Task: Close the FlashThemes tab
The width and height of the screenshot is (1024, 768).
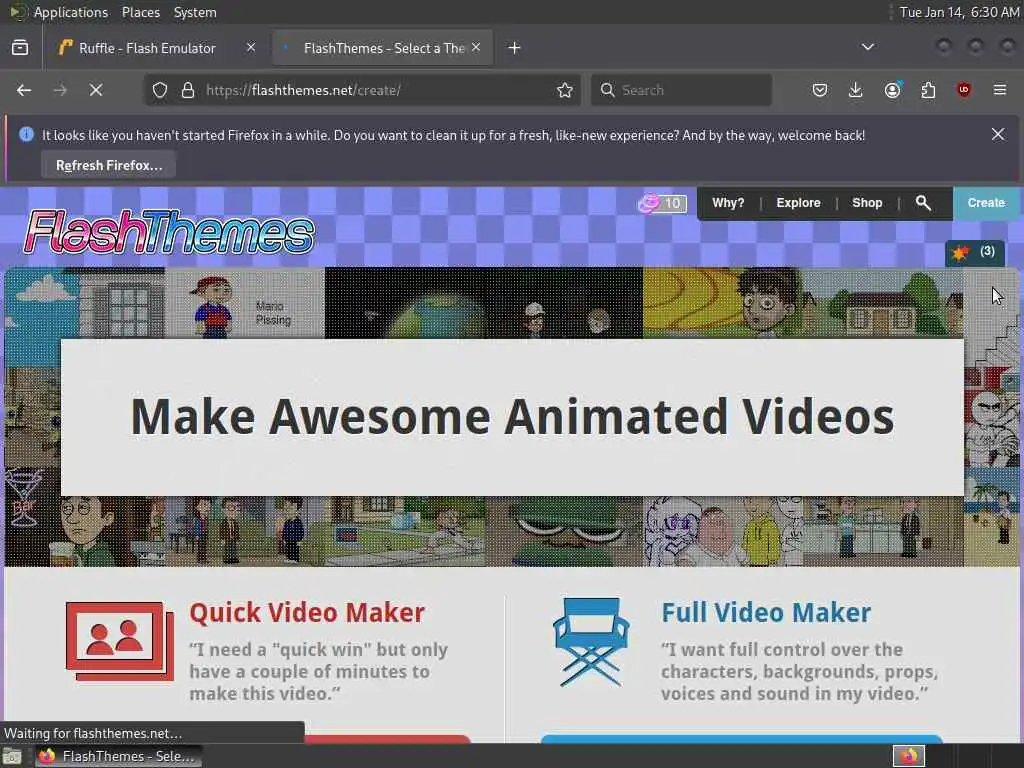Action: pos(476,47)
